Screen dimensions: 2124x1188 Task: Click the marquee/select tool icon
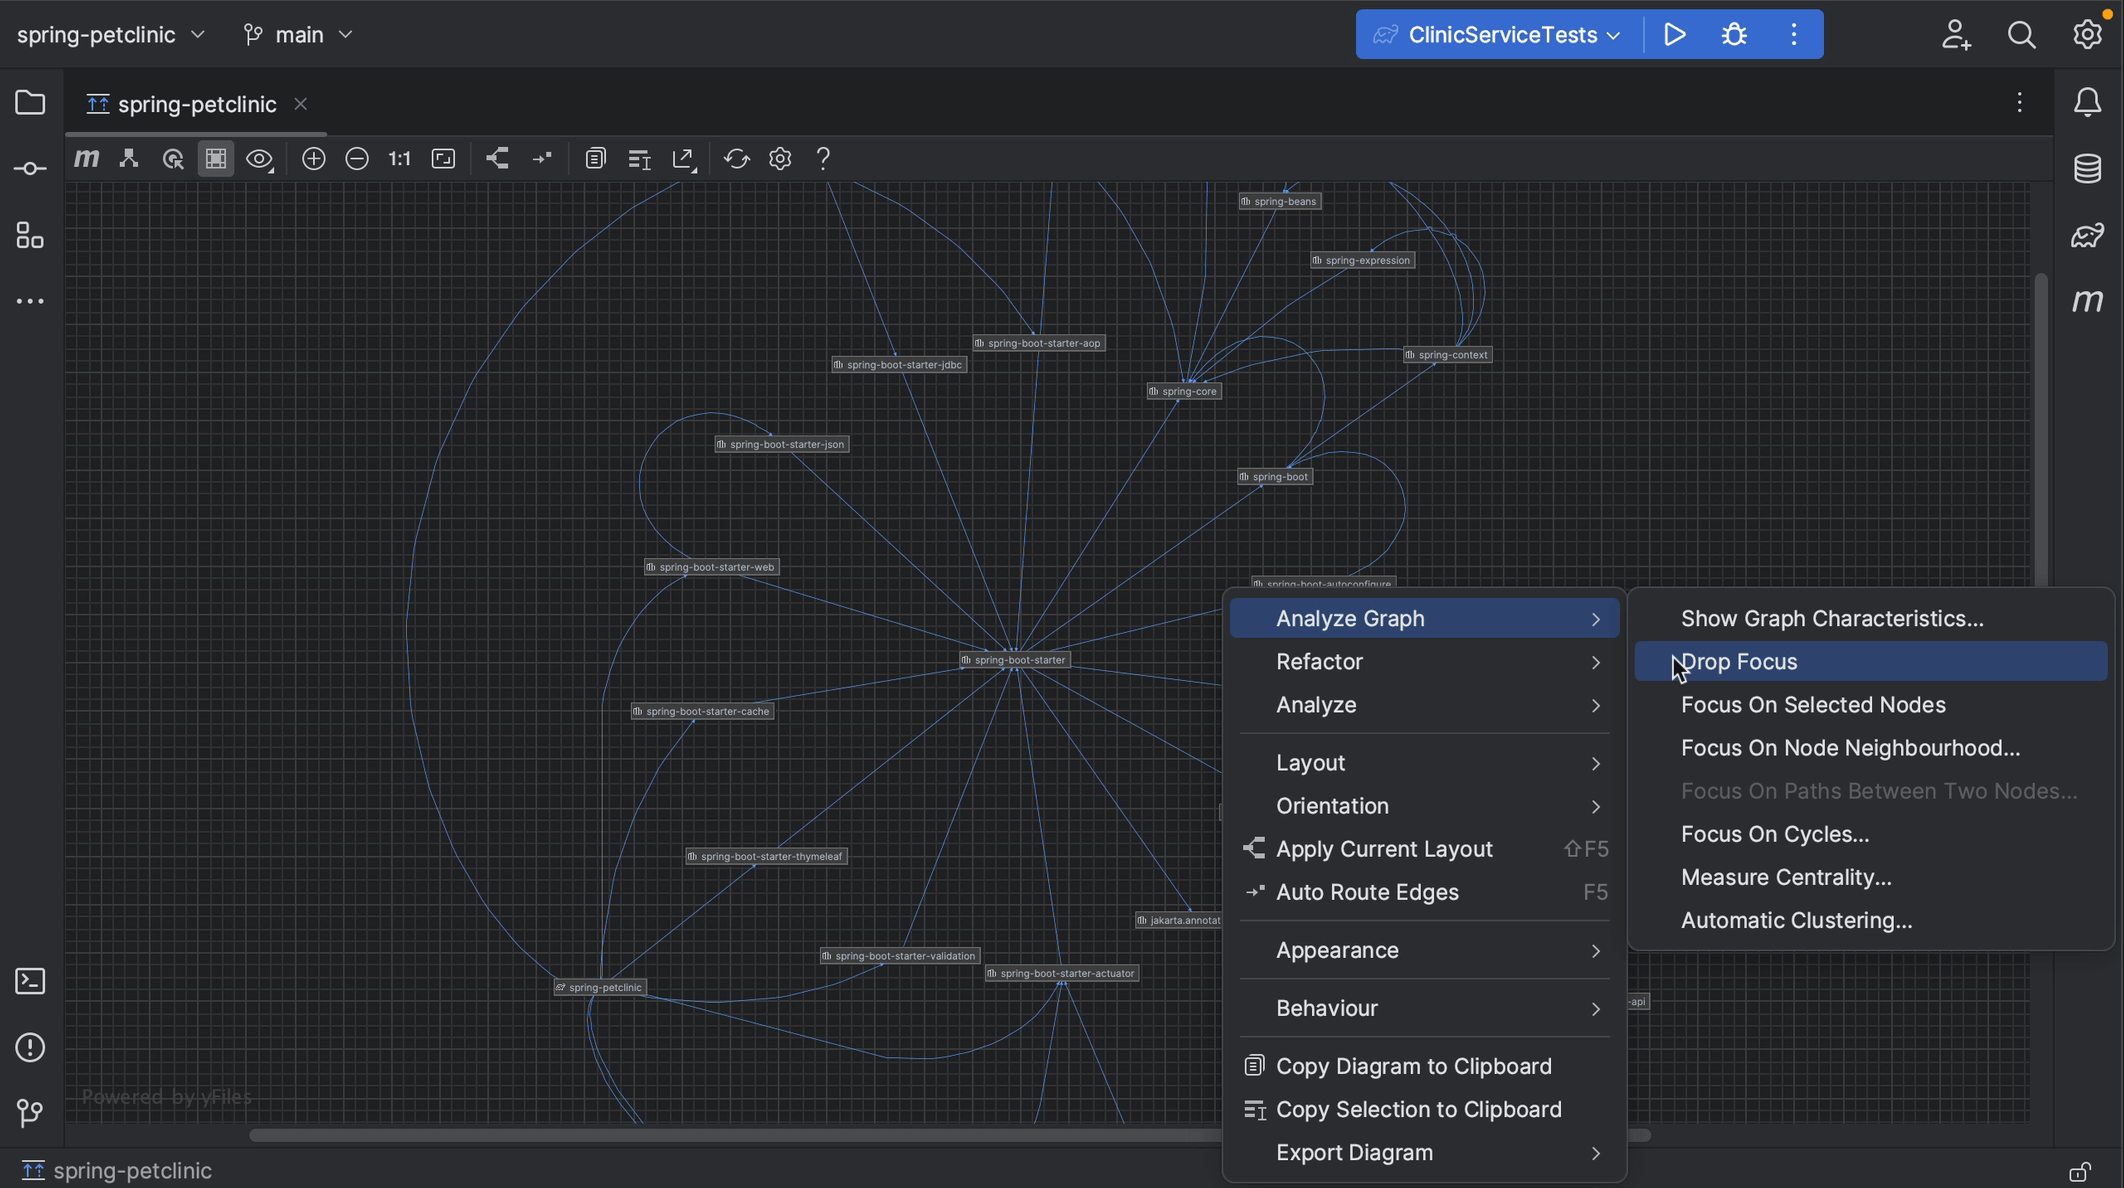click(216, 158)
